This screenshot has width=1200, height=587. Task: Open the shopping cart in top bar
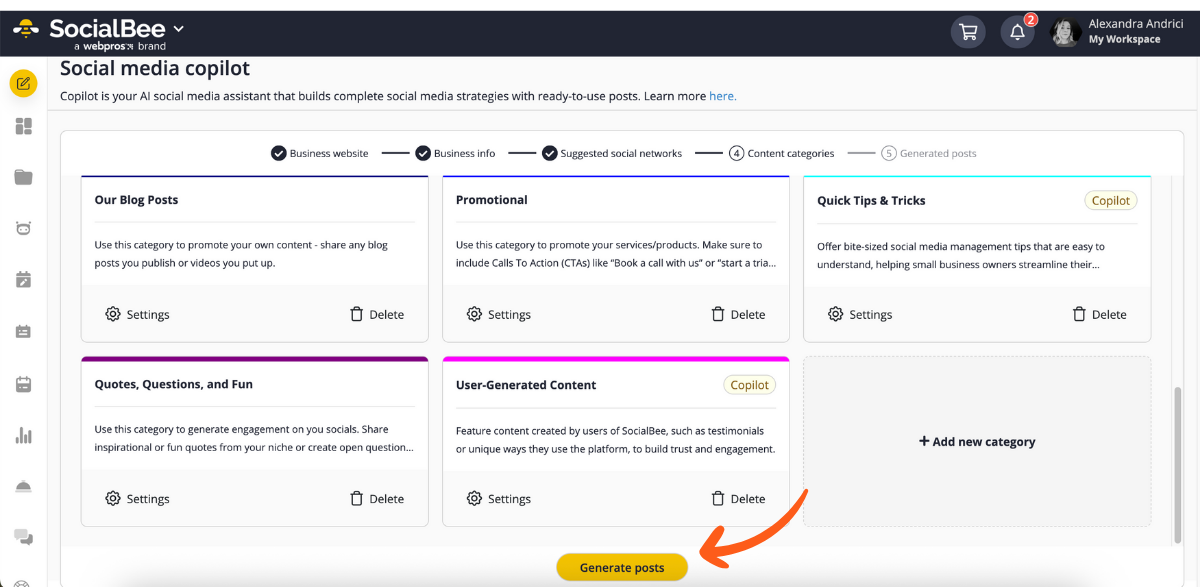coord(967,31)
